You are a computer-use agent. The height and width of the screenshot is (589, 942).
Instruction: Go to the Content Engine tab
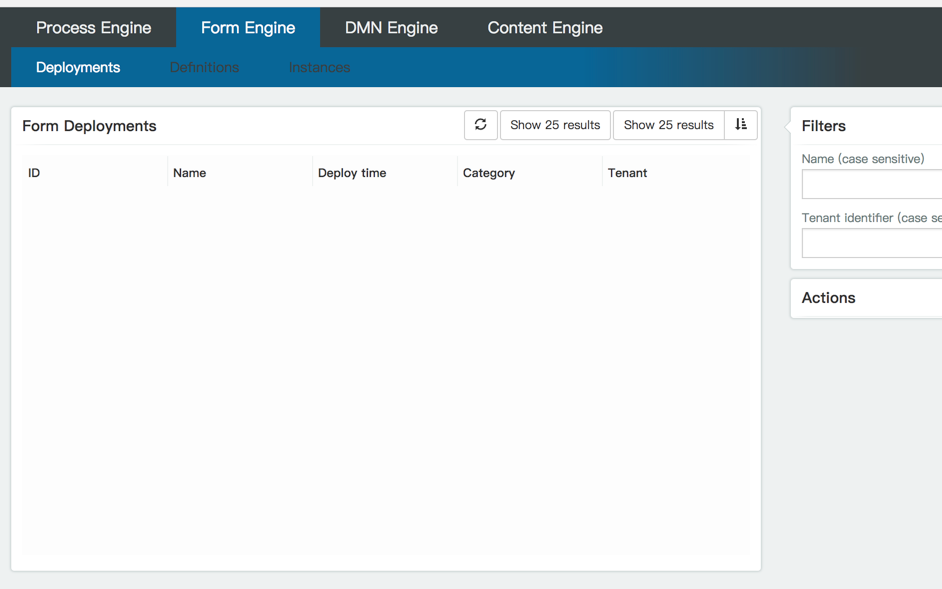point(545,28)
